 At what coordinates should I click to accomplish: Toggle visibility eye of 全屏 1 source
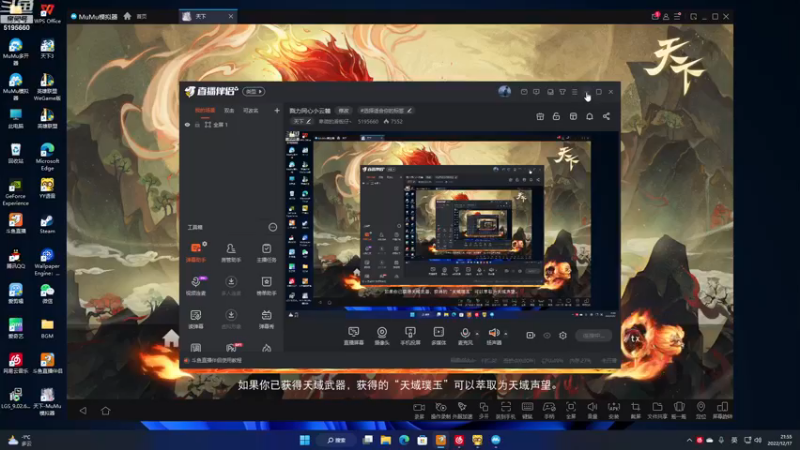187,124
